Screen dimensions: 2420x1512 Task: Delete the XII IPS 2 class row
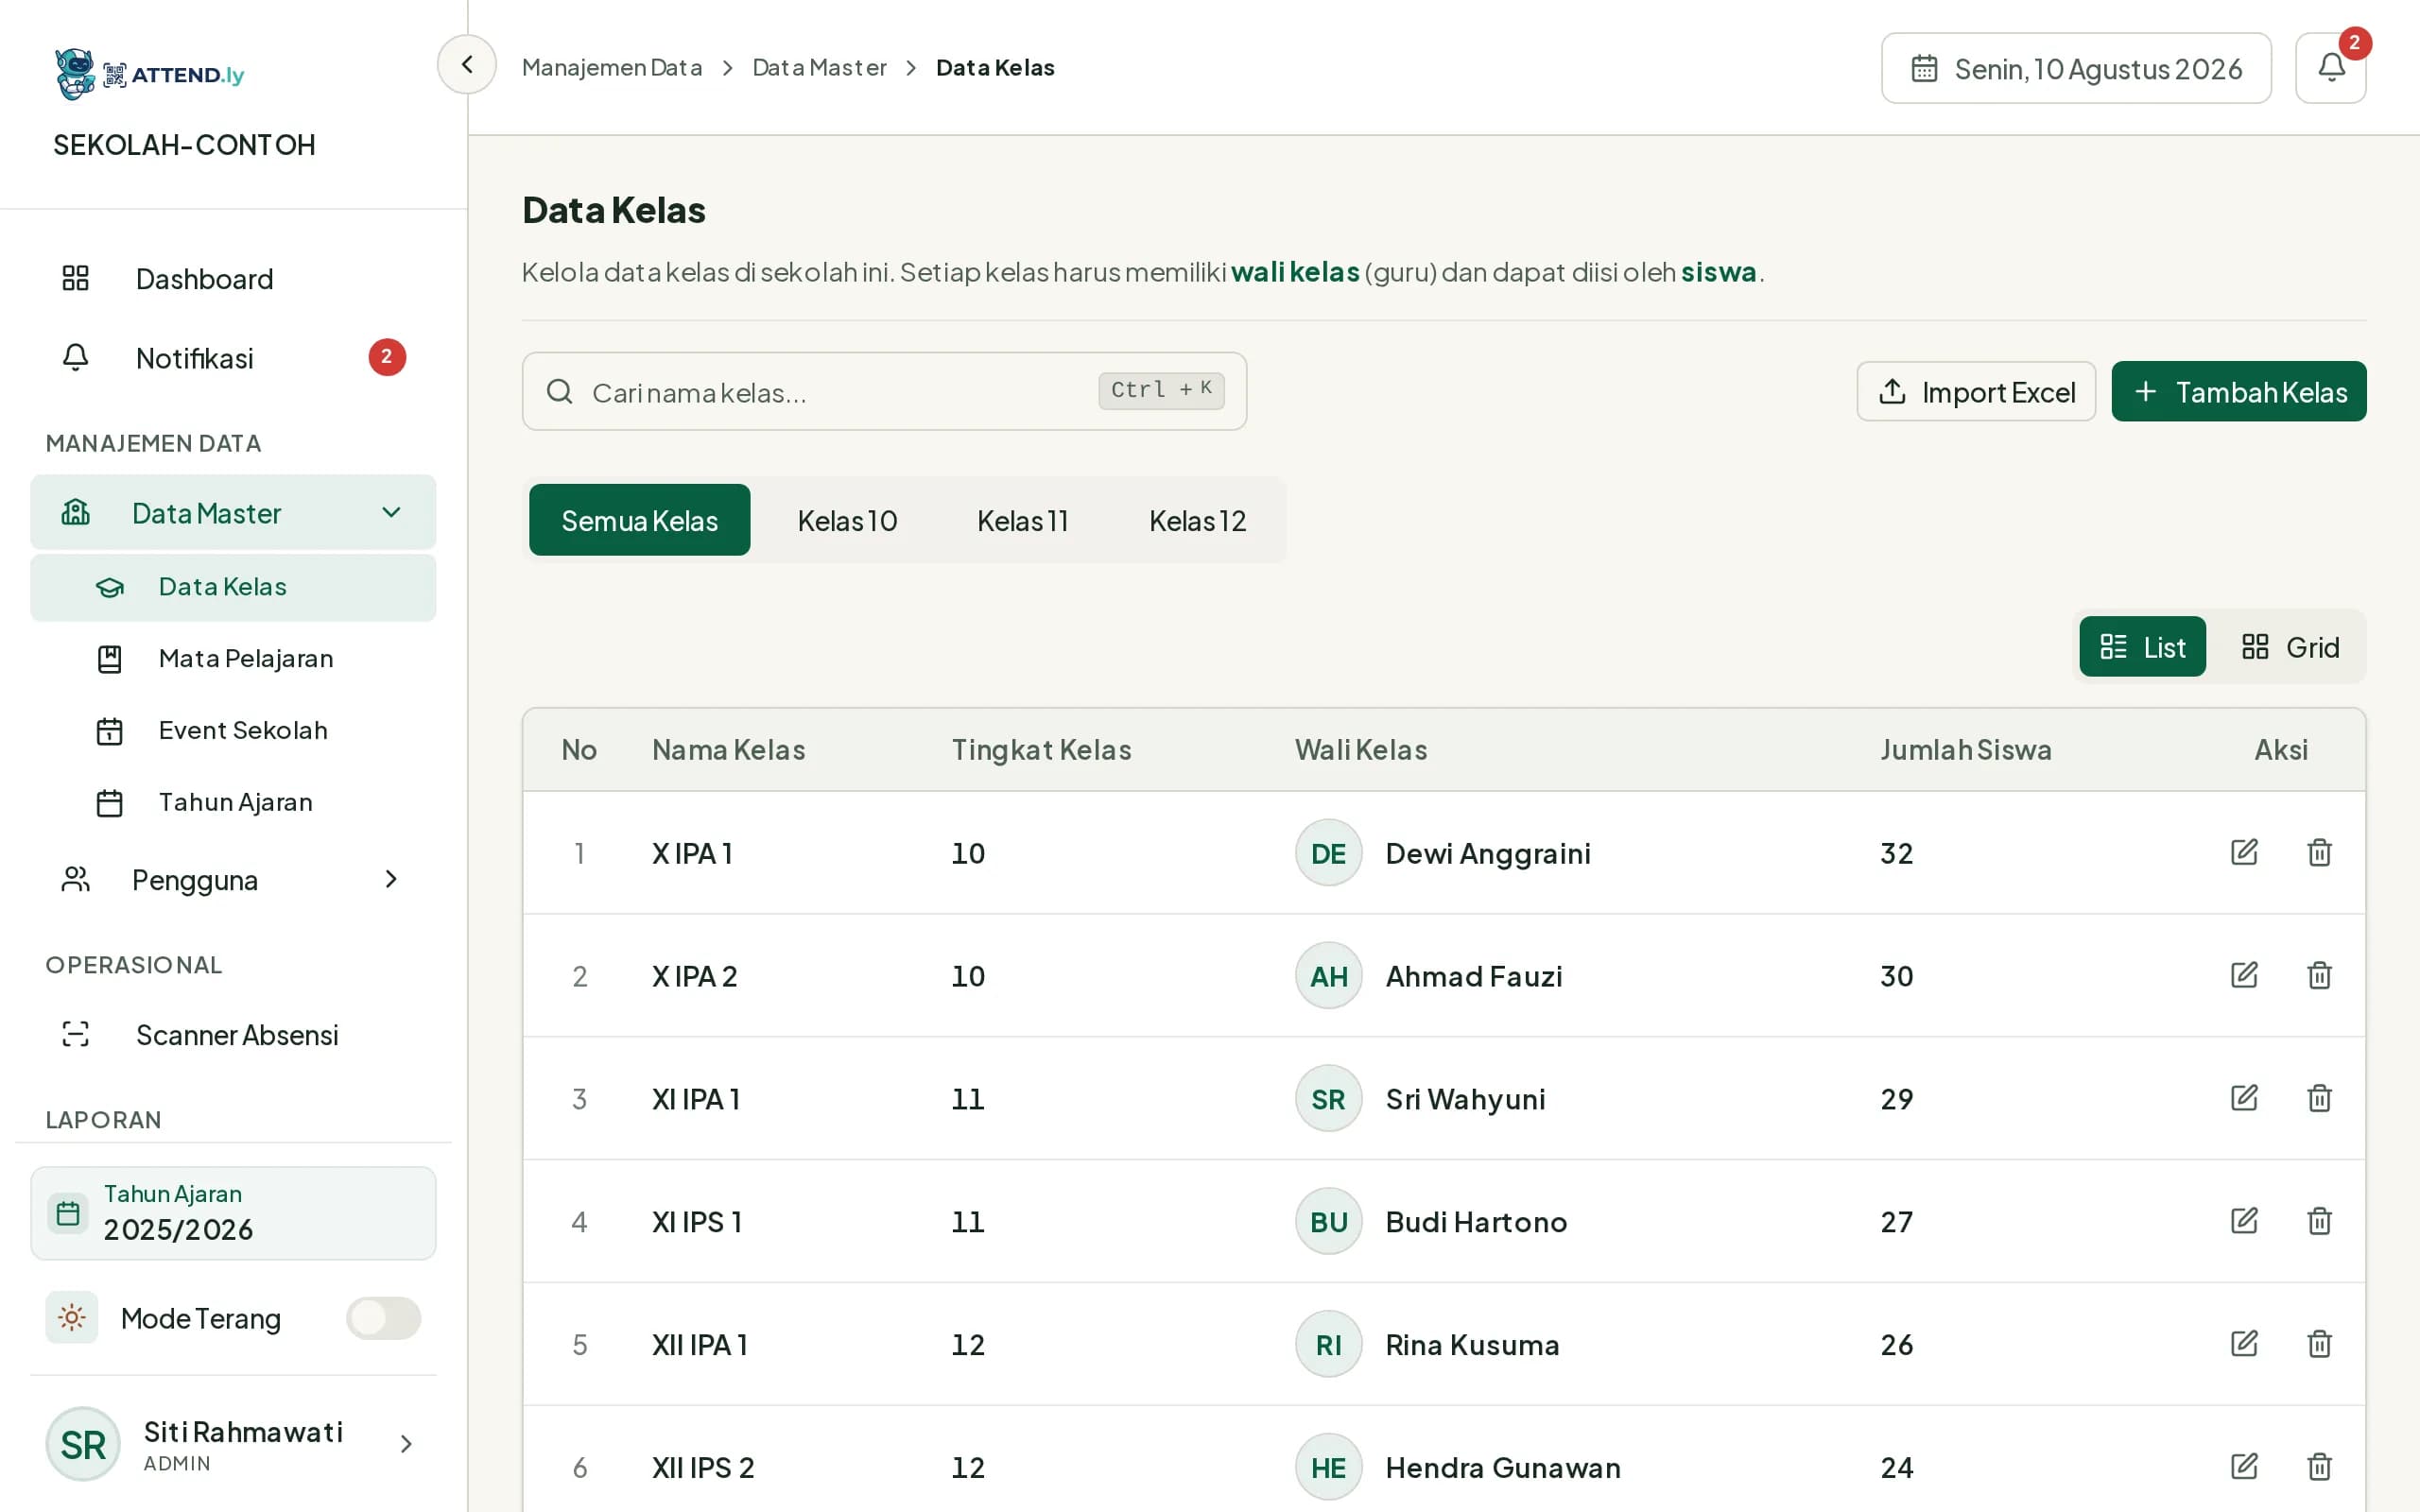[x=2319, y=1467]
